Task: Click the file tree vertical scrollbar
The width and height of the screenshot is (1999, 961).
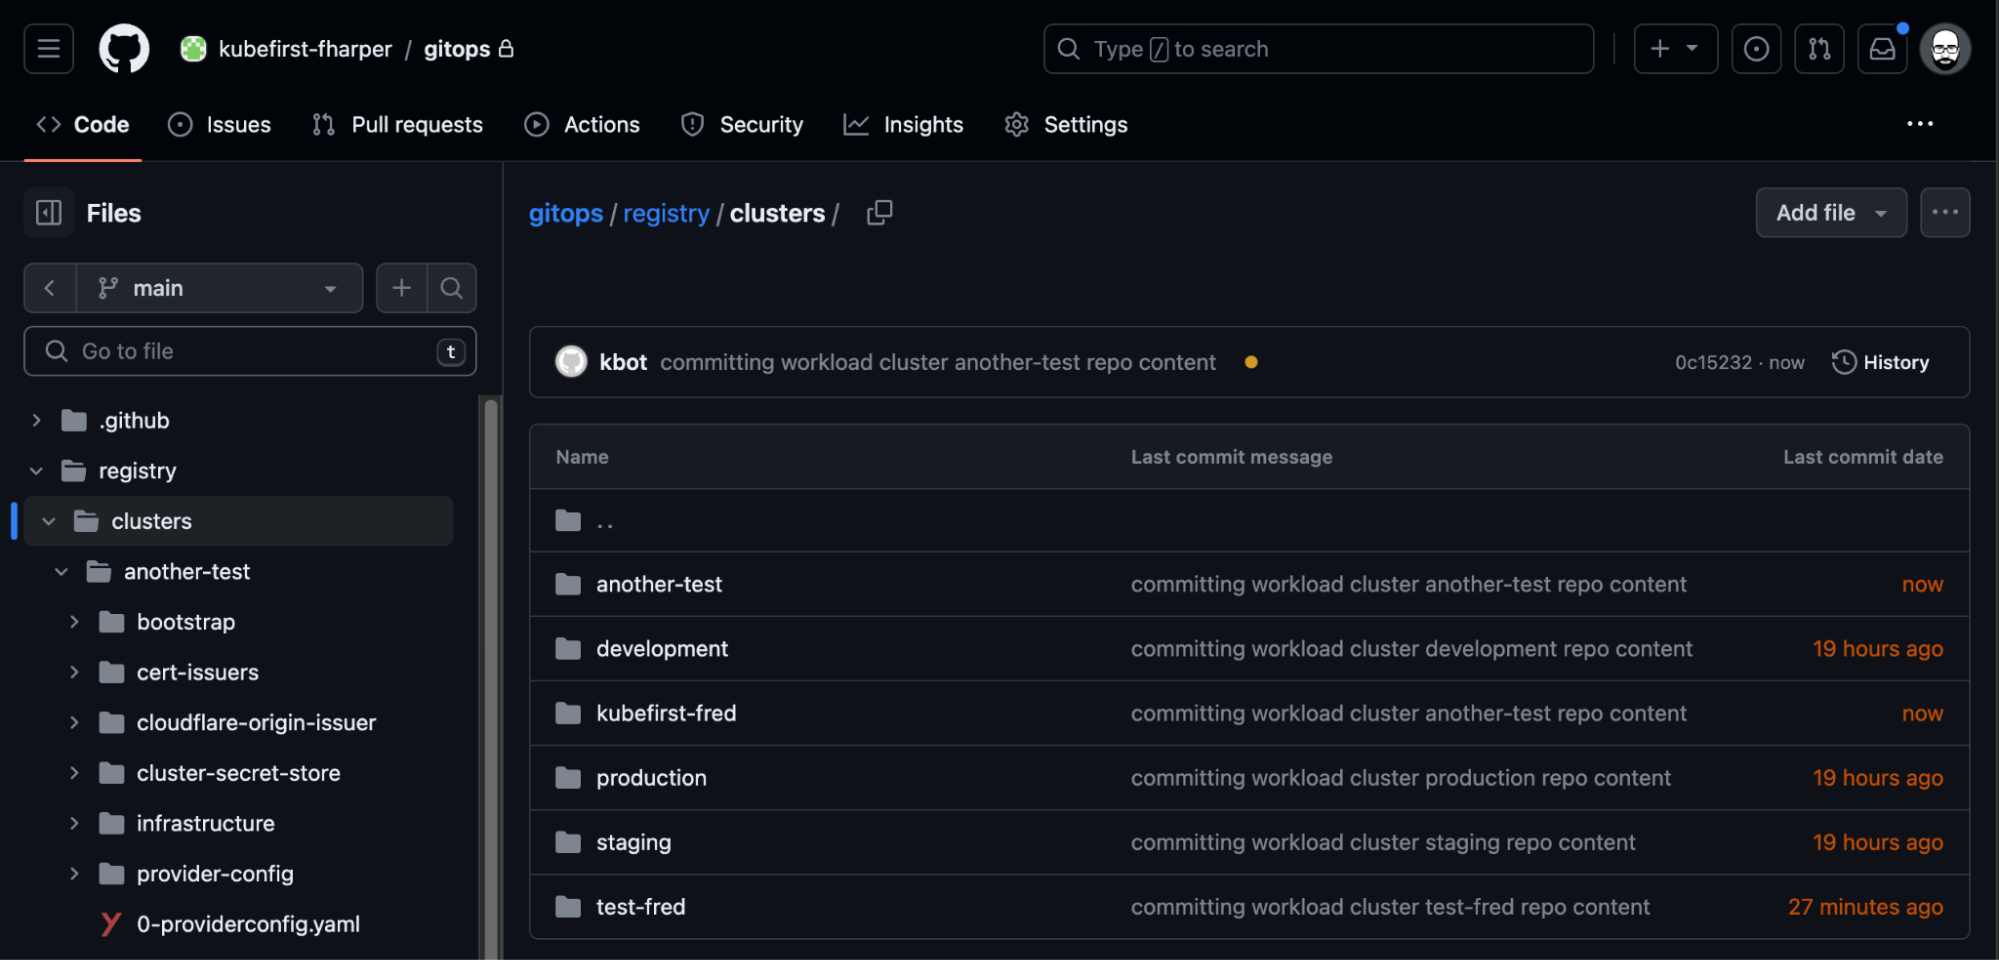Action: [491, 678]
